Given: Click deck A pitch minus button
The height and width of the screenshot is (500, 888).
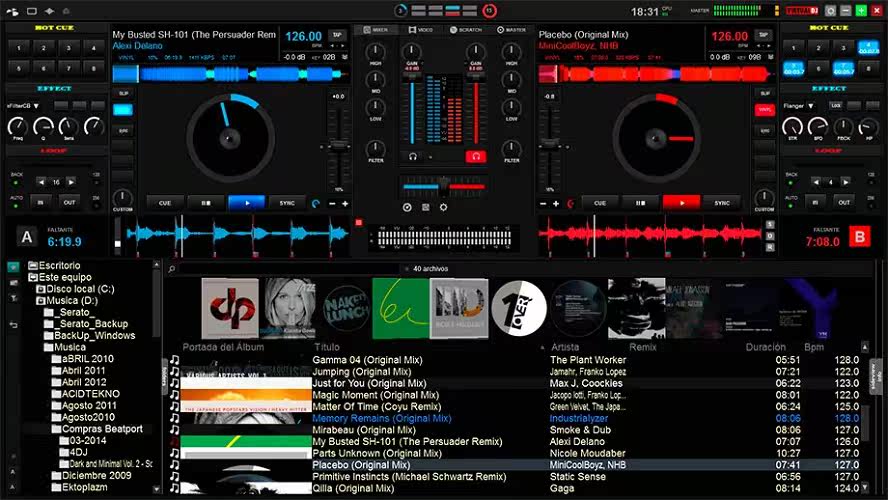Looking at the screenshot, I should click(x=332, y=203).
